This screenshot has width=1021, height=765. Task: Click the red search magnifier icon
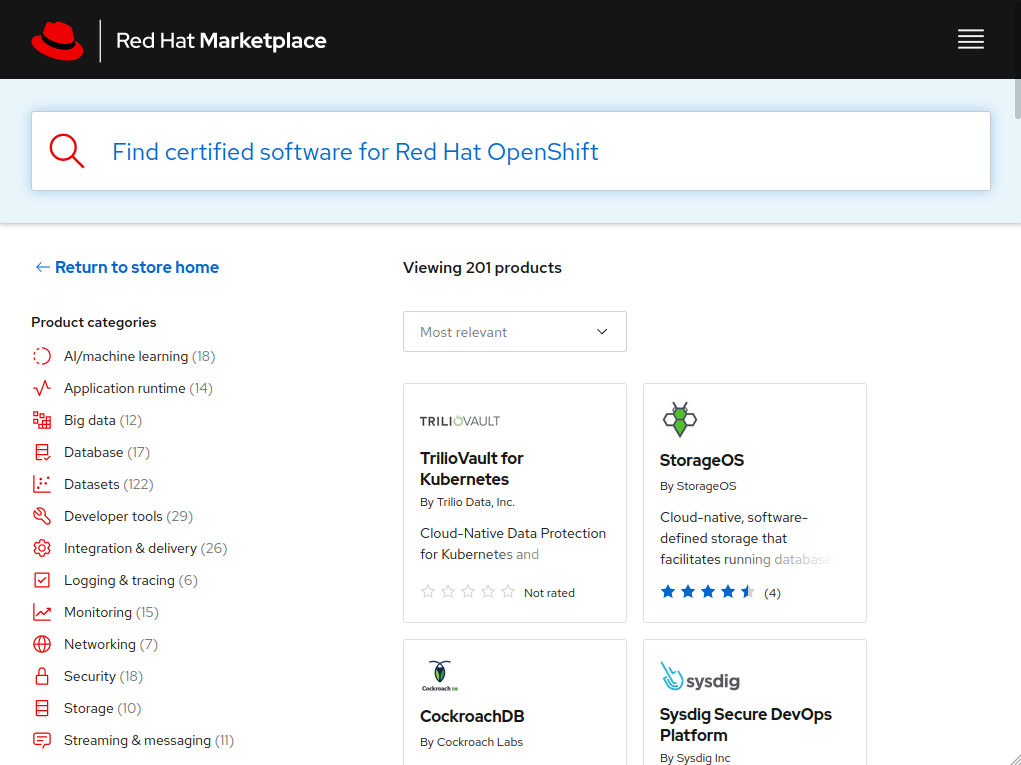point(67,151)
